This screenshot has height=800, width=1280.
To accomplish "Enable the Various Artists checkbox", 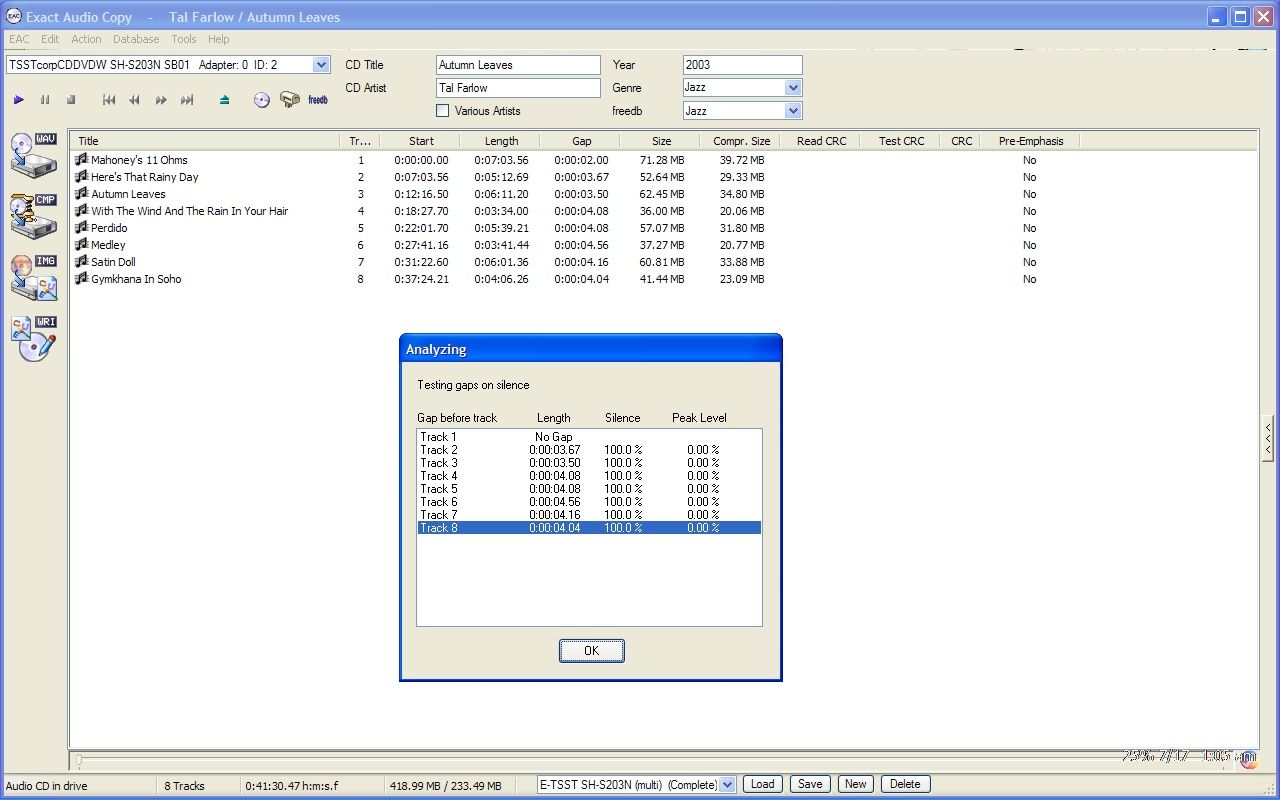I will (x=443, y=111).
